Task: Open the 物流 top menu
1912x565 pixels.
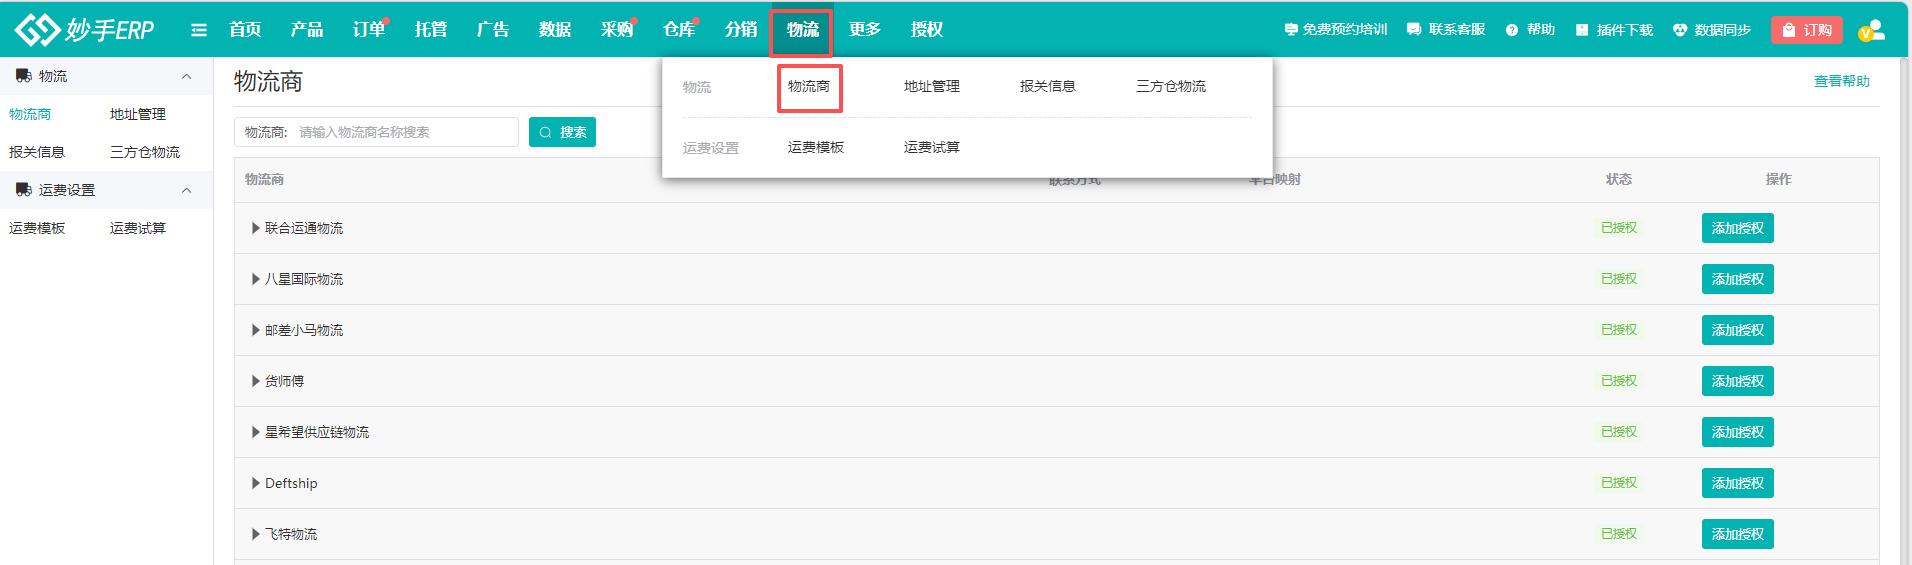Action: [803, 30]
